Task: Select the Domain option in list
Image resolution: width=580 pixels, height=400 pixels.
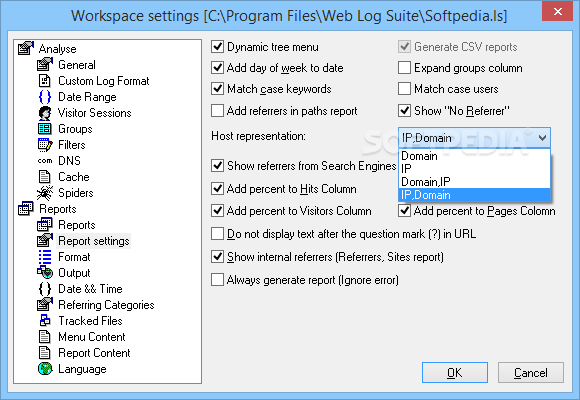Action: coord(475,156)
